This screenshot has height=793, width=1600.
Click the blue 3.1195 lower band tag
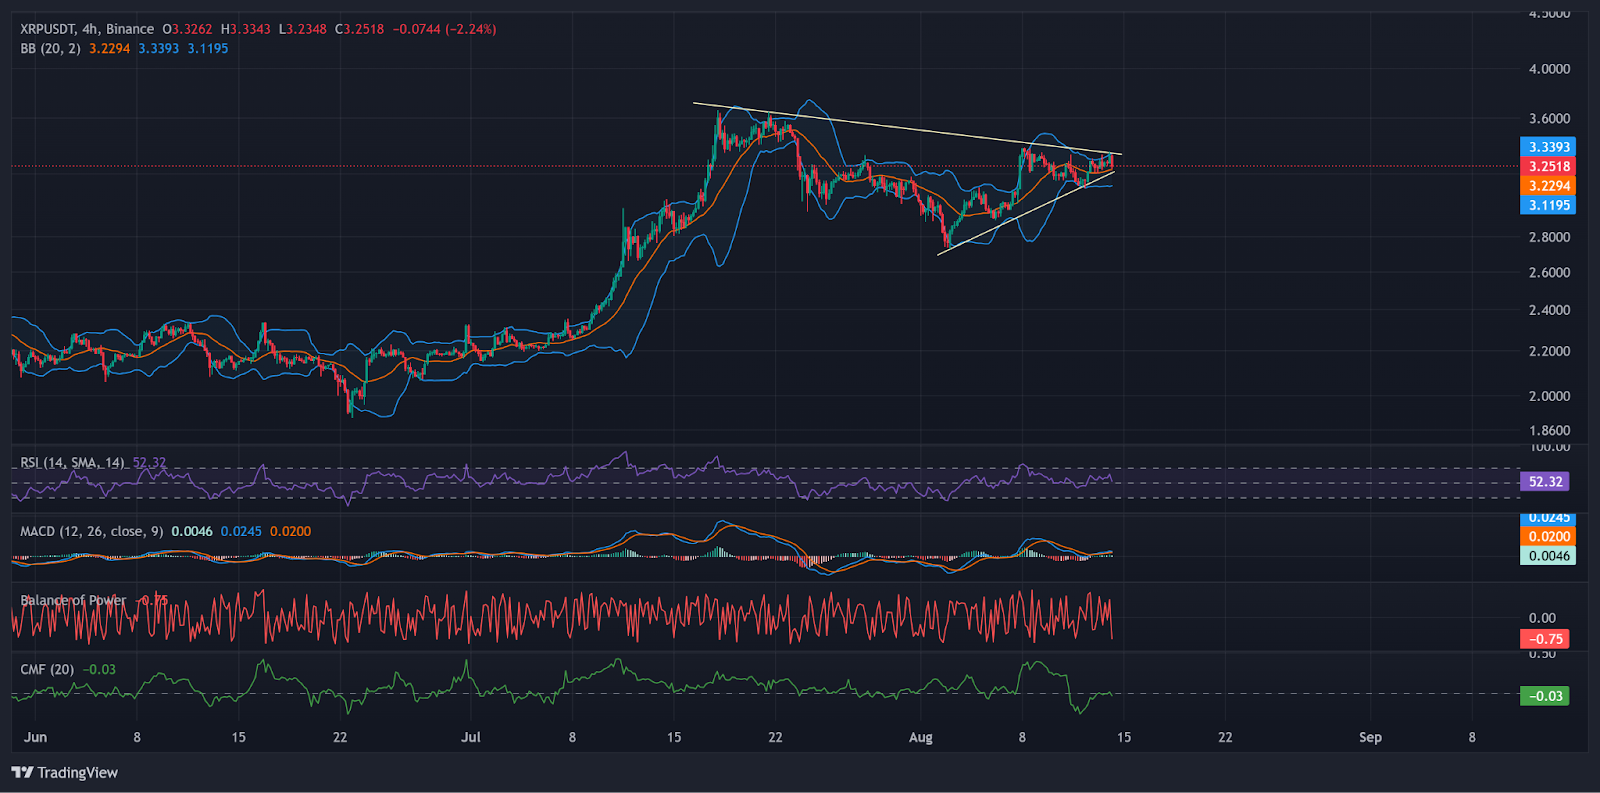point(1548,205)
